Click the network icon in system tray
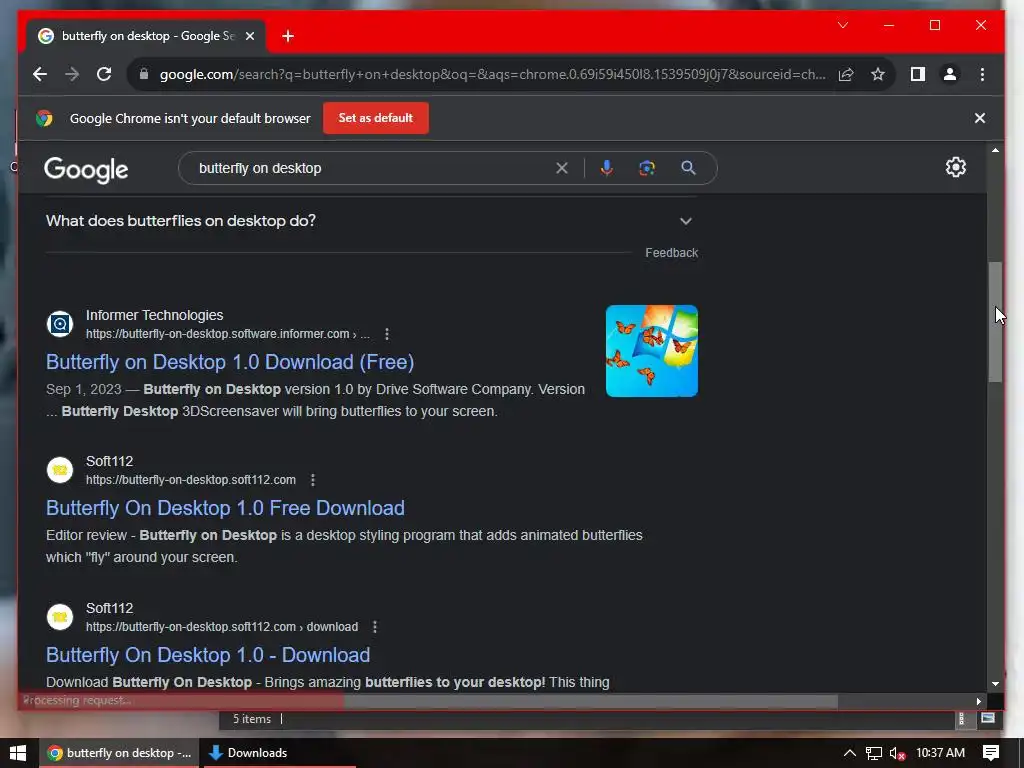The height and width of the screenshot is (768, 1024). pos(874,753)
